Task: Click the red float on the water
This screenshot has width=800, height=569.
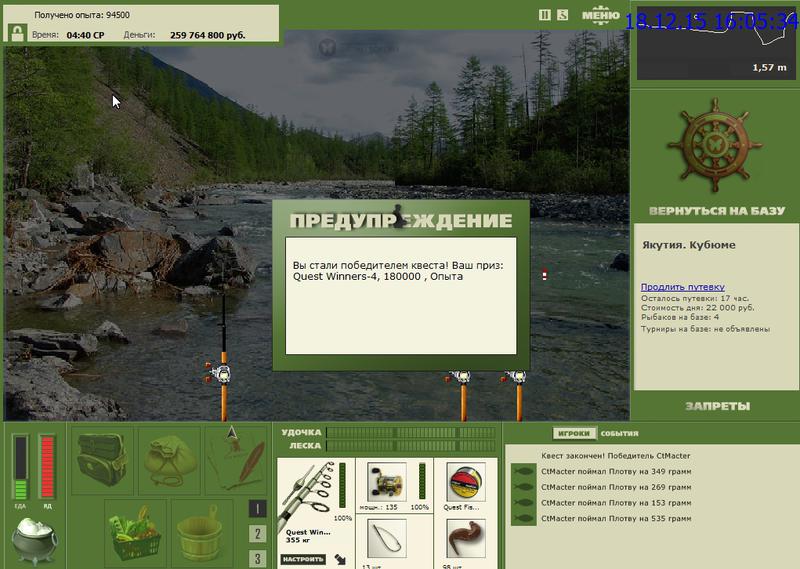Action: point(545,274)
